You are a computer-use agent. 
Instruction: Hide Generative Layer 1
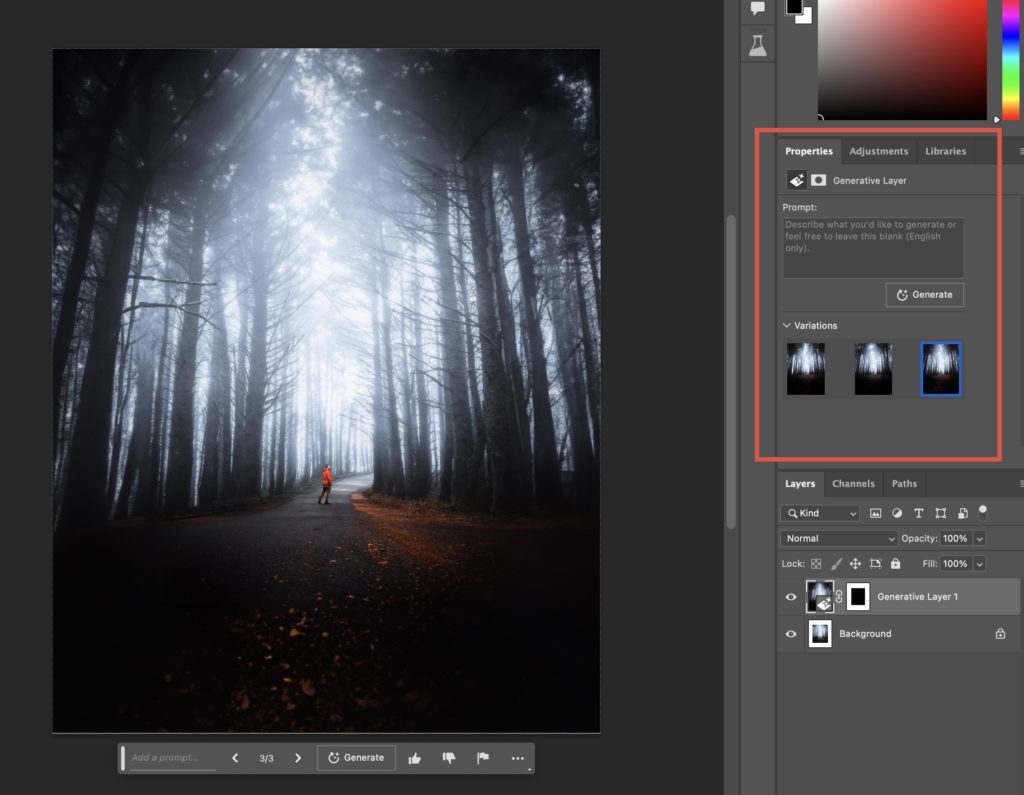791,597
